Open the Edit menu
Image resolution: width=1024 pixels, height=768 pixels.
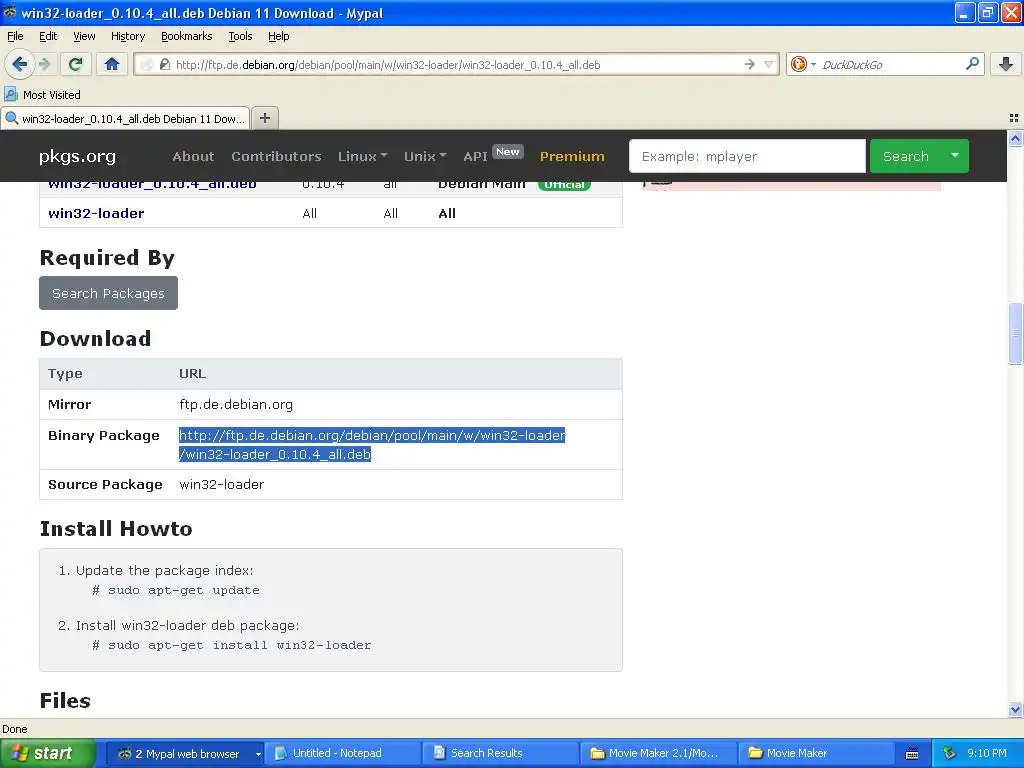48,36
